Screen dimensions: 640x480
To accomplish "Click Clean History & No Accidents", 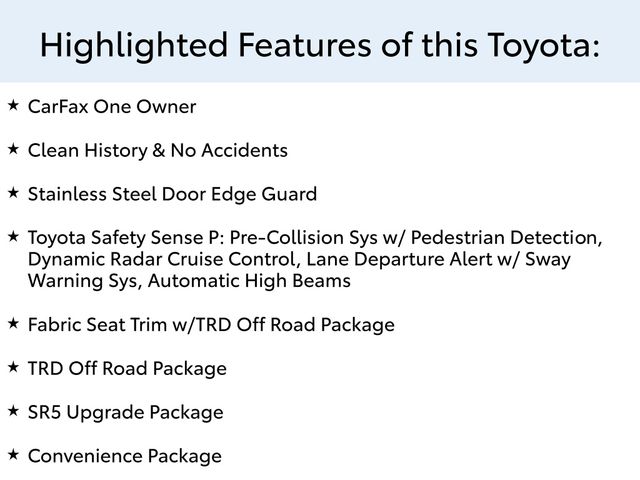I will click(158, 151).
